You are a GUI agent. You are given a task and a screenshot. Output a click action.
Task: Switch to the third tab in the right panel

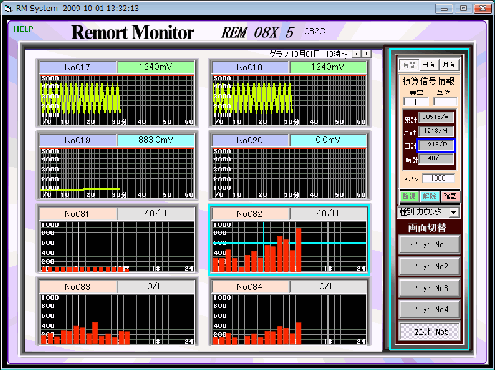click(449, 65)
